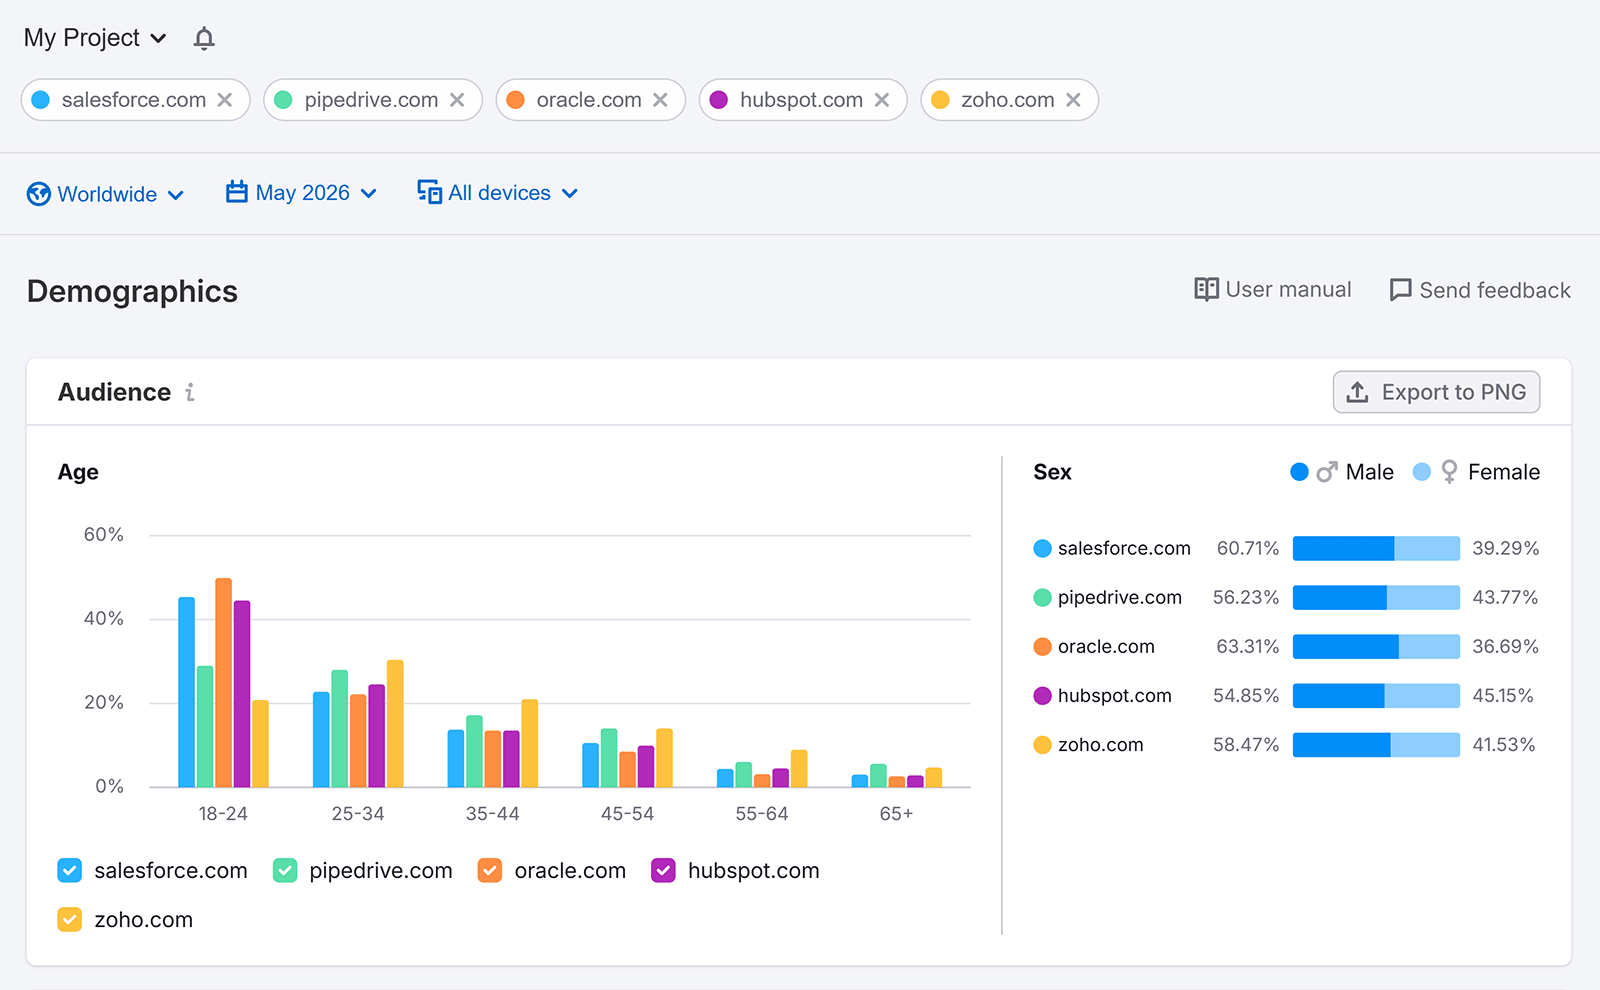Click the 60.71% male value for salesforce.com
The height and width of the screenshot is (990, 1600).
click(1248, 548)
